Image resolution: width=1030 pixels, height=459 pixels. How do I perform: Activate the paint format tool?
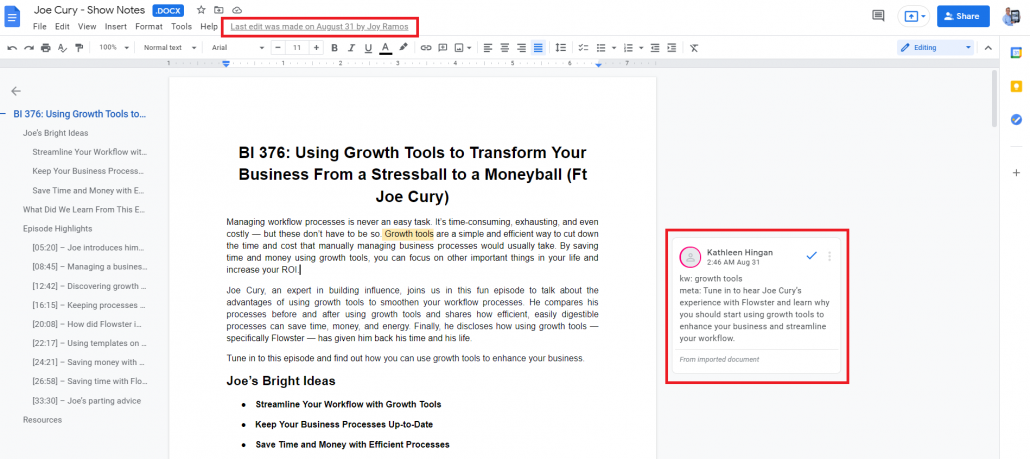pos(79,48)
